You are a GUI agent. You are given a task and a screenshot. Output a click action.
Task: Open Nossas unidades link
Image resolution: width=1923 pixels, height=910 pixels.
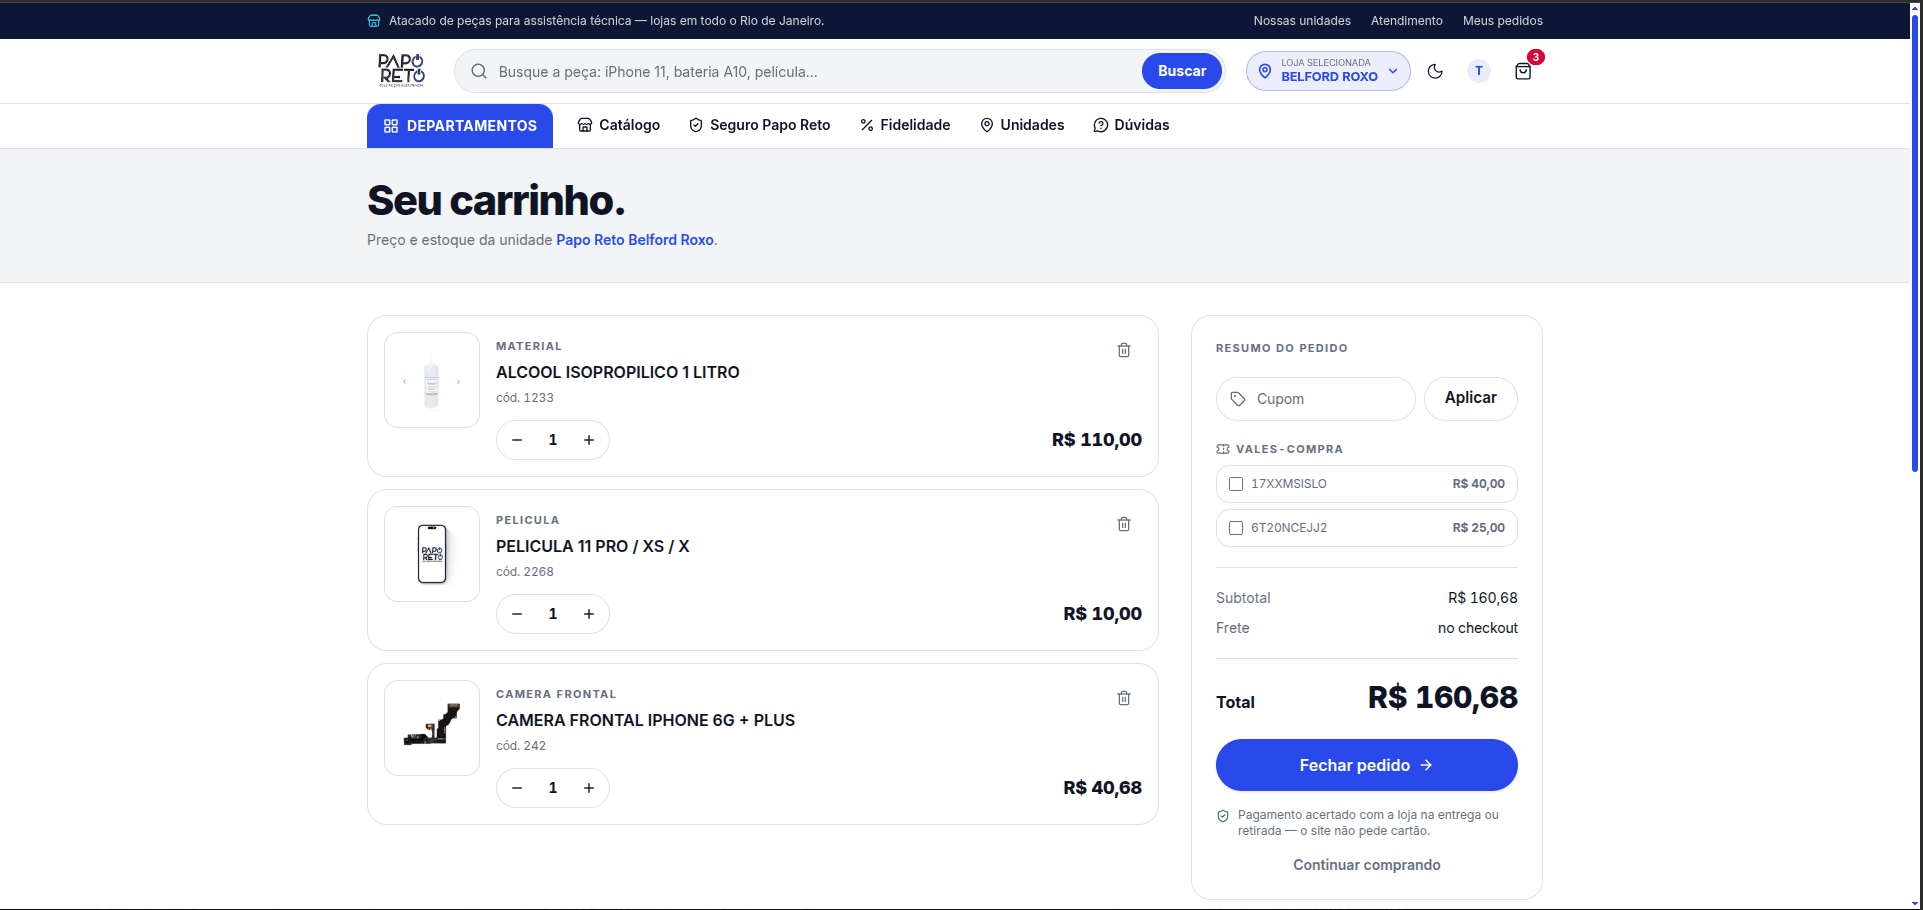click(1302, 21)
